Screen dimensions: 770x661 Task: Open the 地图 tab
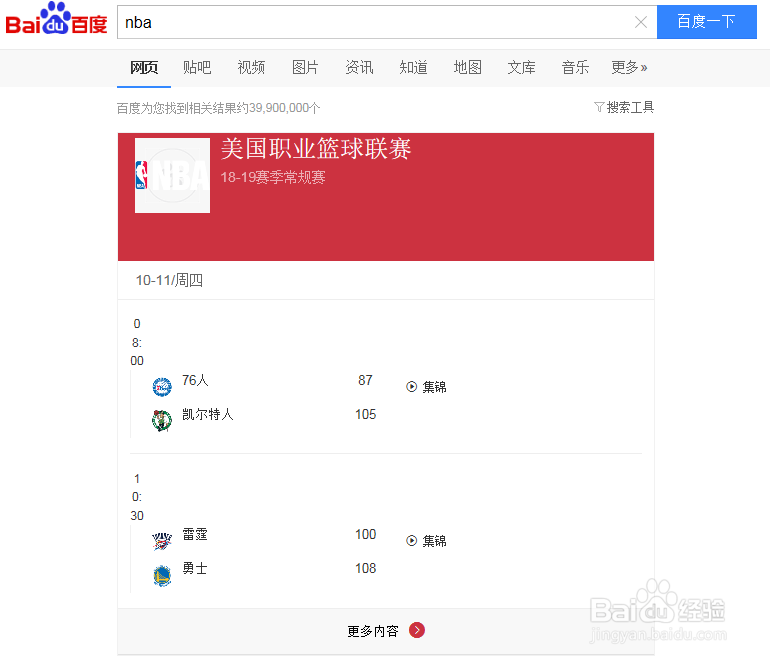pos(468,67)
